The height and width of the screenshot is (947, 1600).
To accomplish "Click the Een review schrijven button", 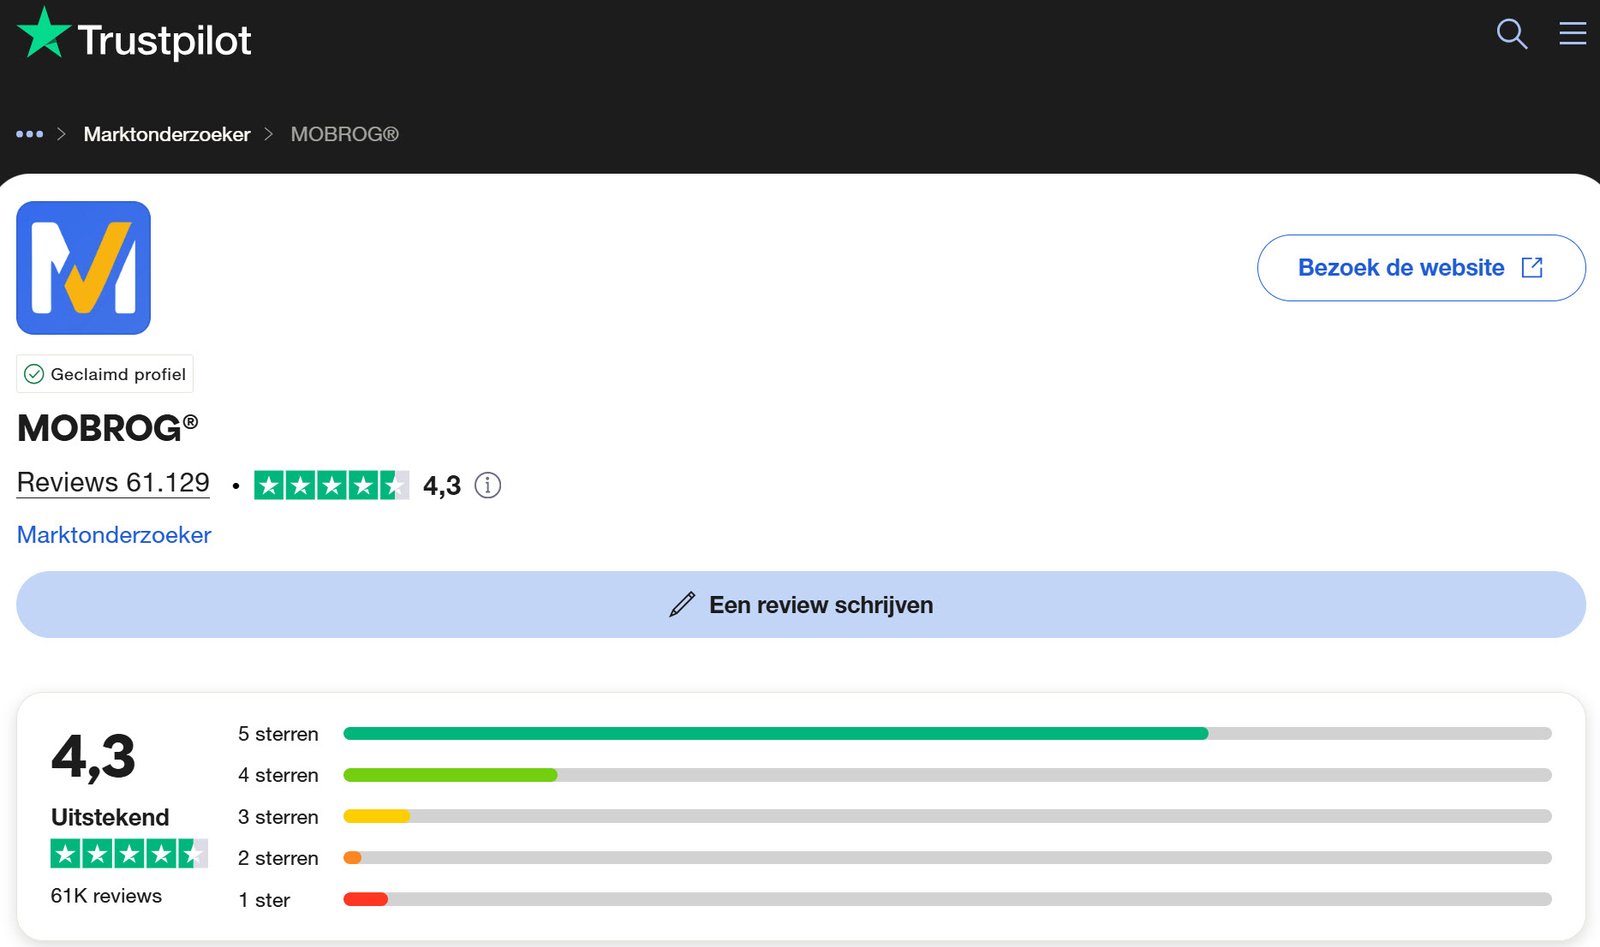I will pyautogui.click(x=800, y=604).
